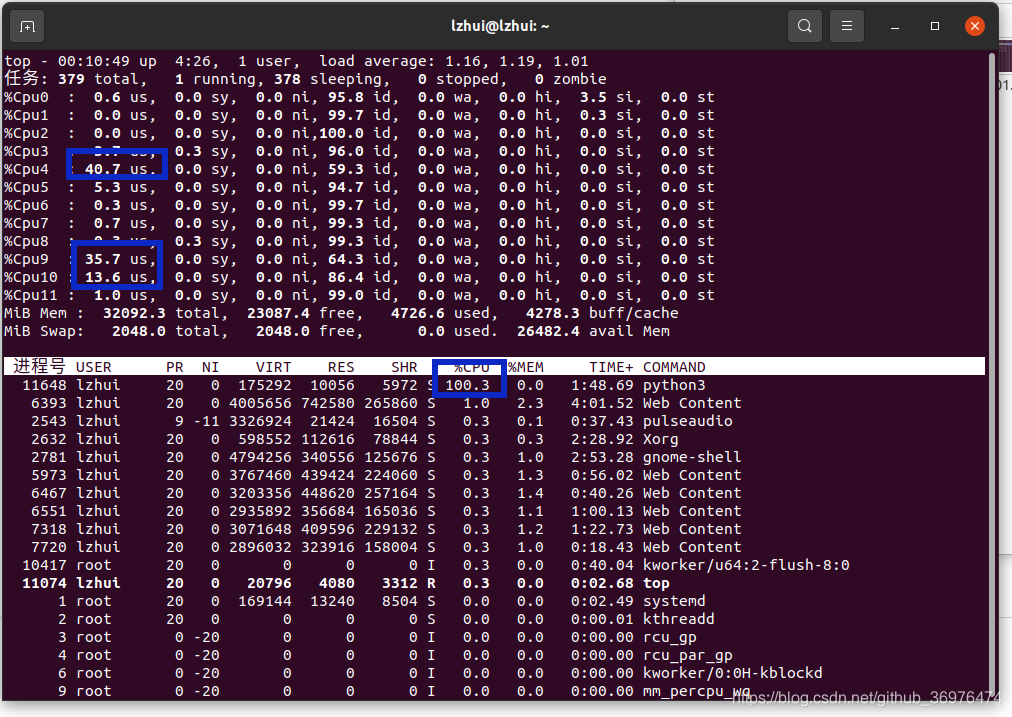The height and width of the screenshot is (717, 1012).
Task: Click the %Cpu11 row label
Action: [30, 296]
